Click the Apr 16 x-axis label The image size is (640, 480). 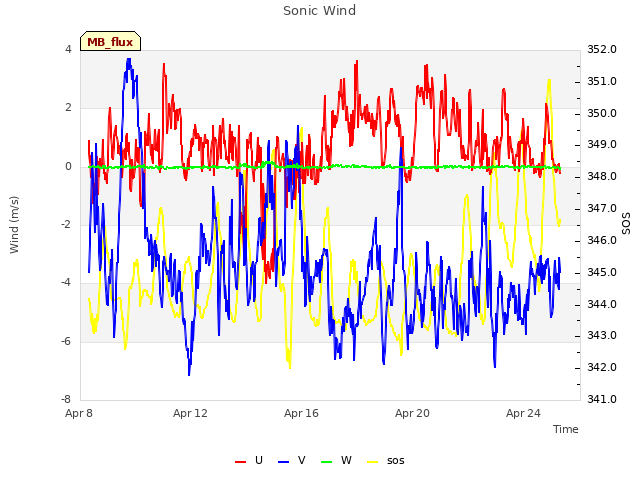point(301,413)
